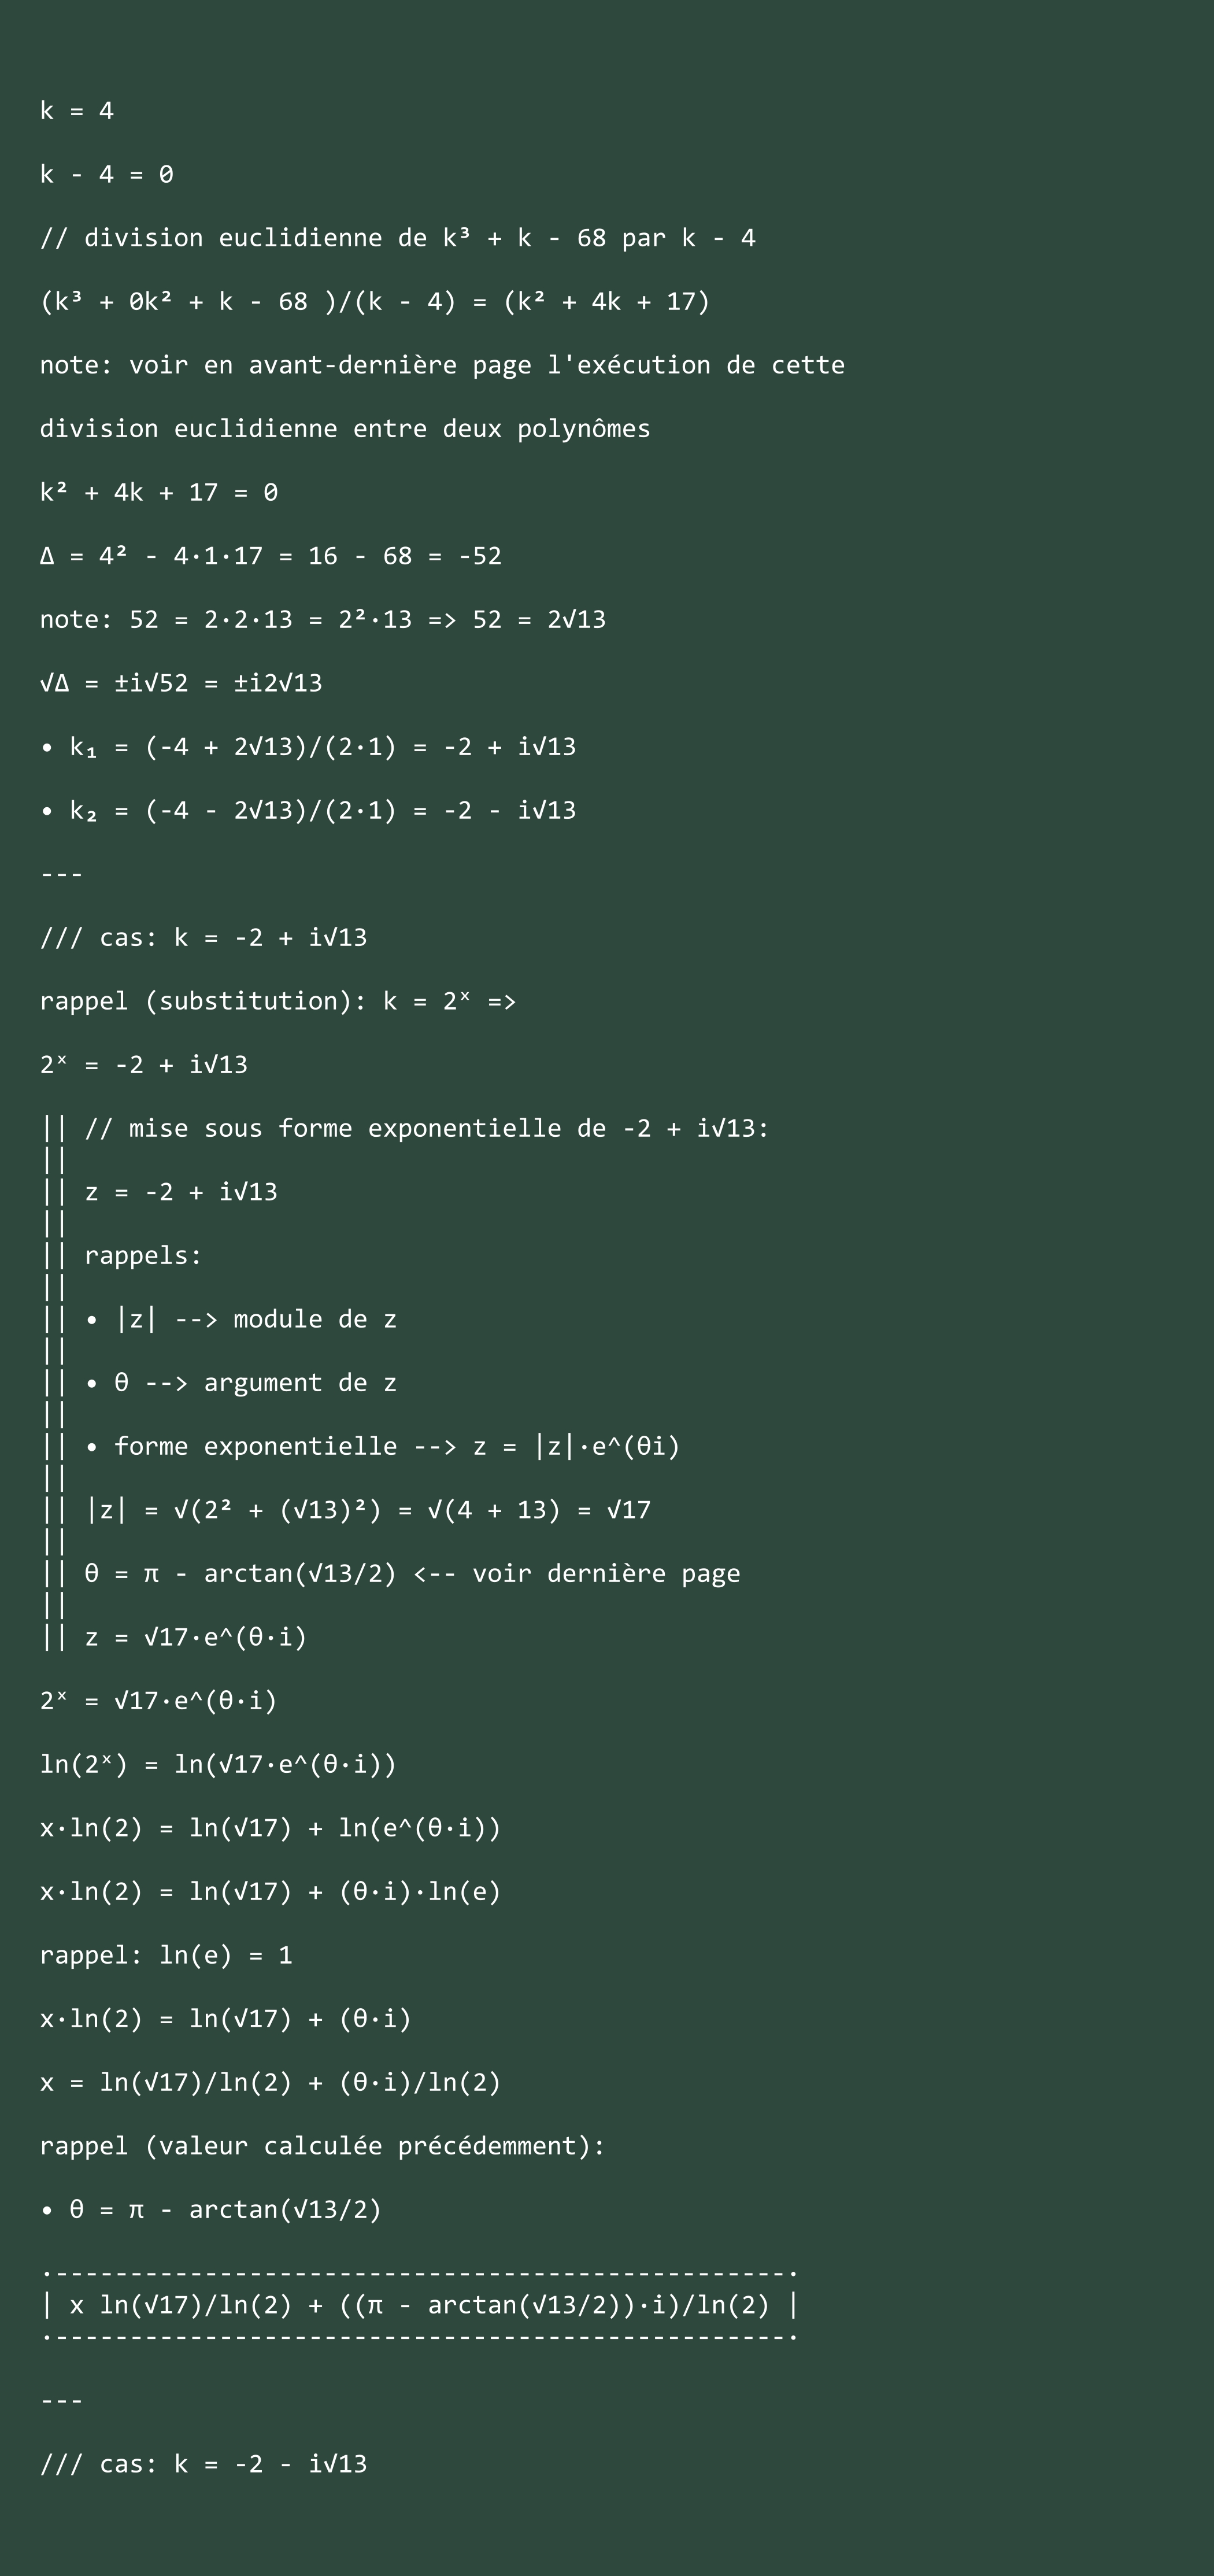The width and height of the screenshot is (1214, 2576).
Task: Click 'rappel (substitution): k = 2ˣ'
Action: [278, 1001]
